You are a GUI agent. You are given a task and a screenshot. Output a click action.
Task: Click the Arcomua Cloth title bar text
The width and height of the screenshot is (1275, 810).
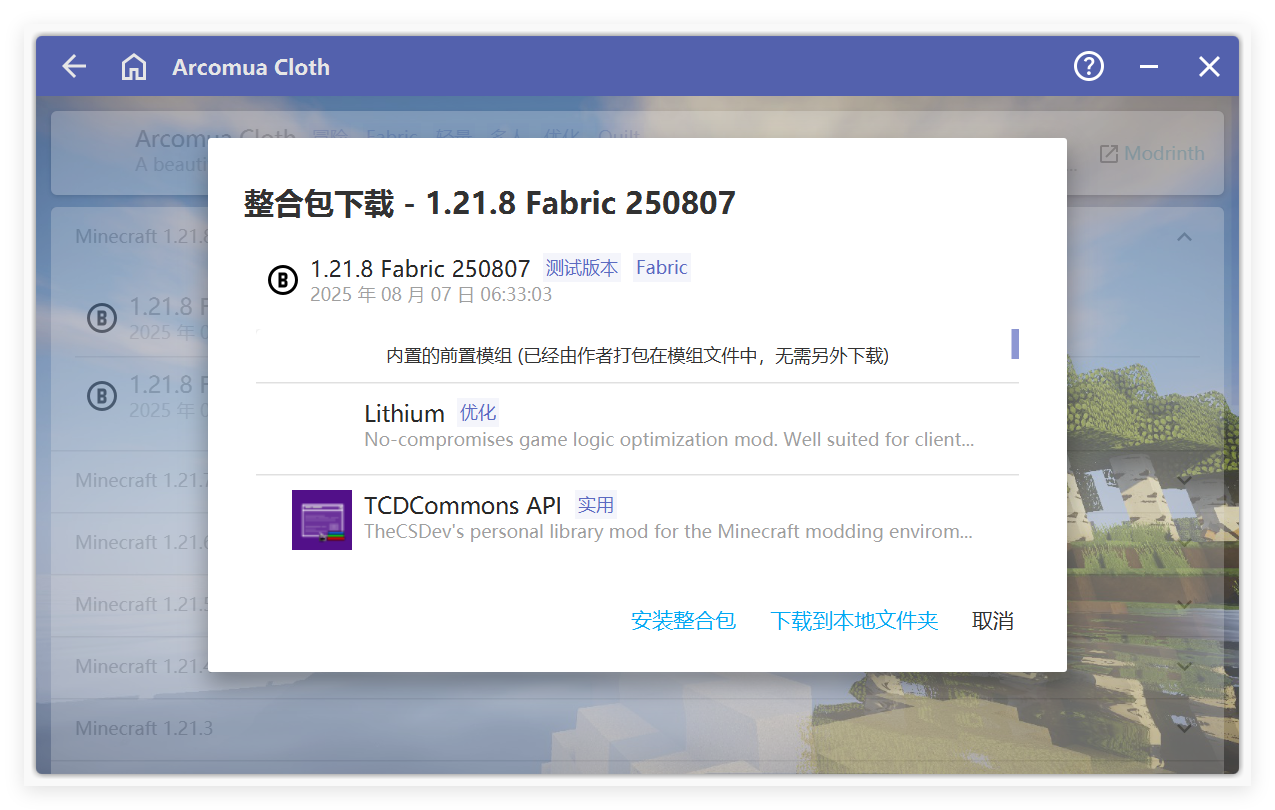click(x=251, y=67)
